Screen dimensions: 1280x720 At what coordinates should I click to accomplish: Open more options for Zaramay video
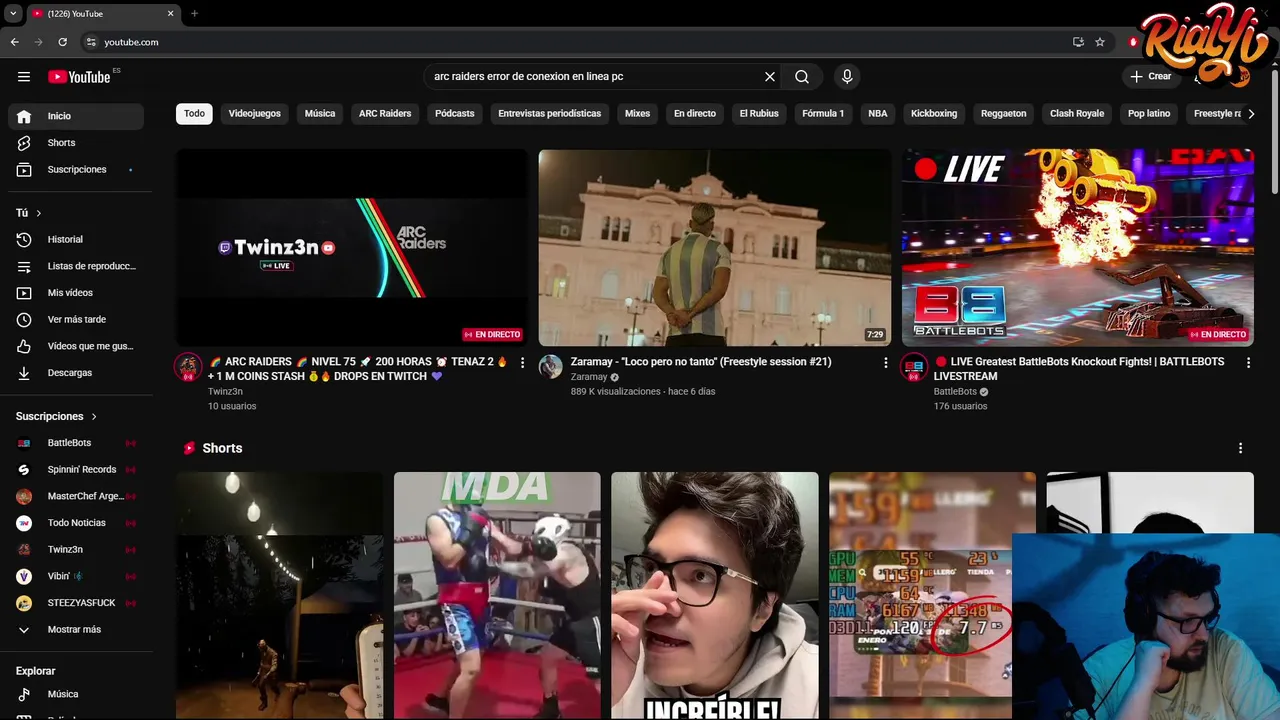click(885, 363)
